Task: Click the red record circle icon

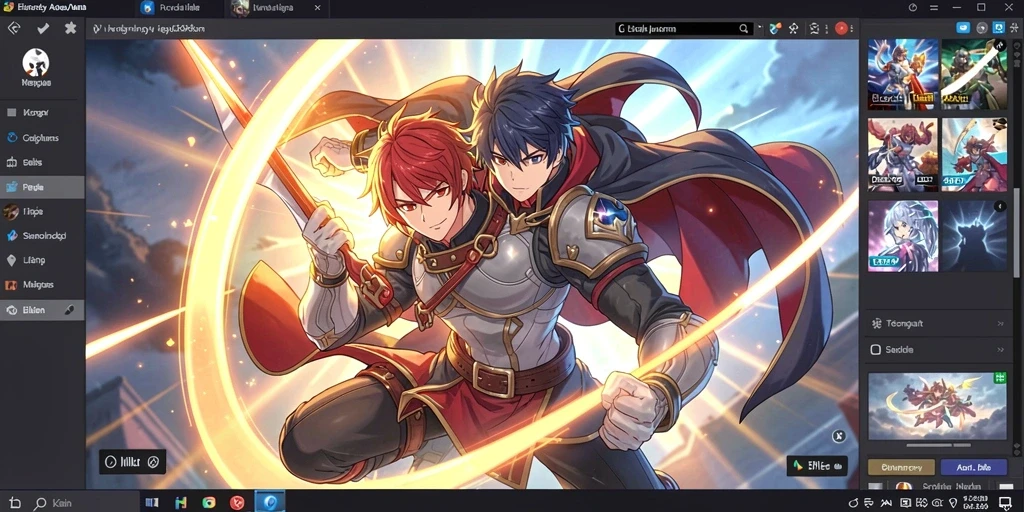Action: click(841, 28)
